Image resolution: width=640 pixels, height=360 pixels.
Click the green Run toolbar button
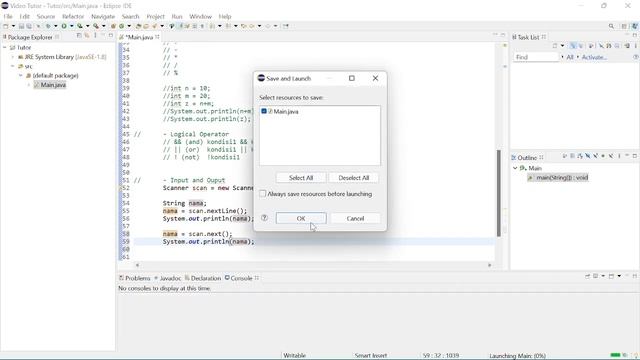(64, 26)
